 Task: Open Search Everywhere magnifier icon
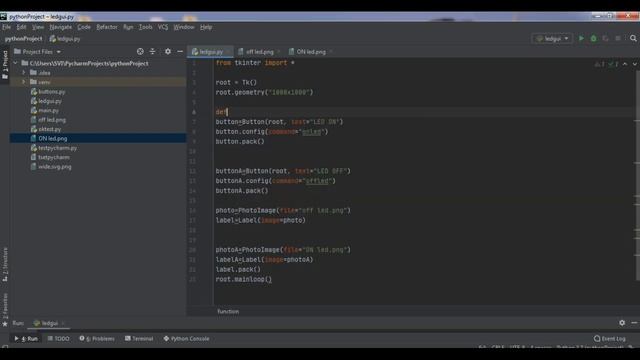tap(633, 38)
